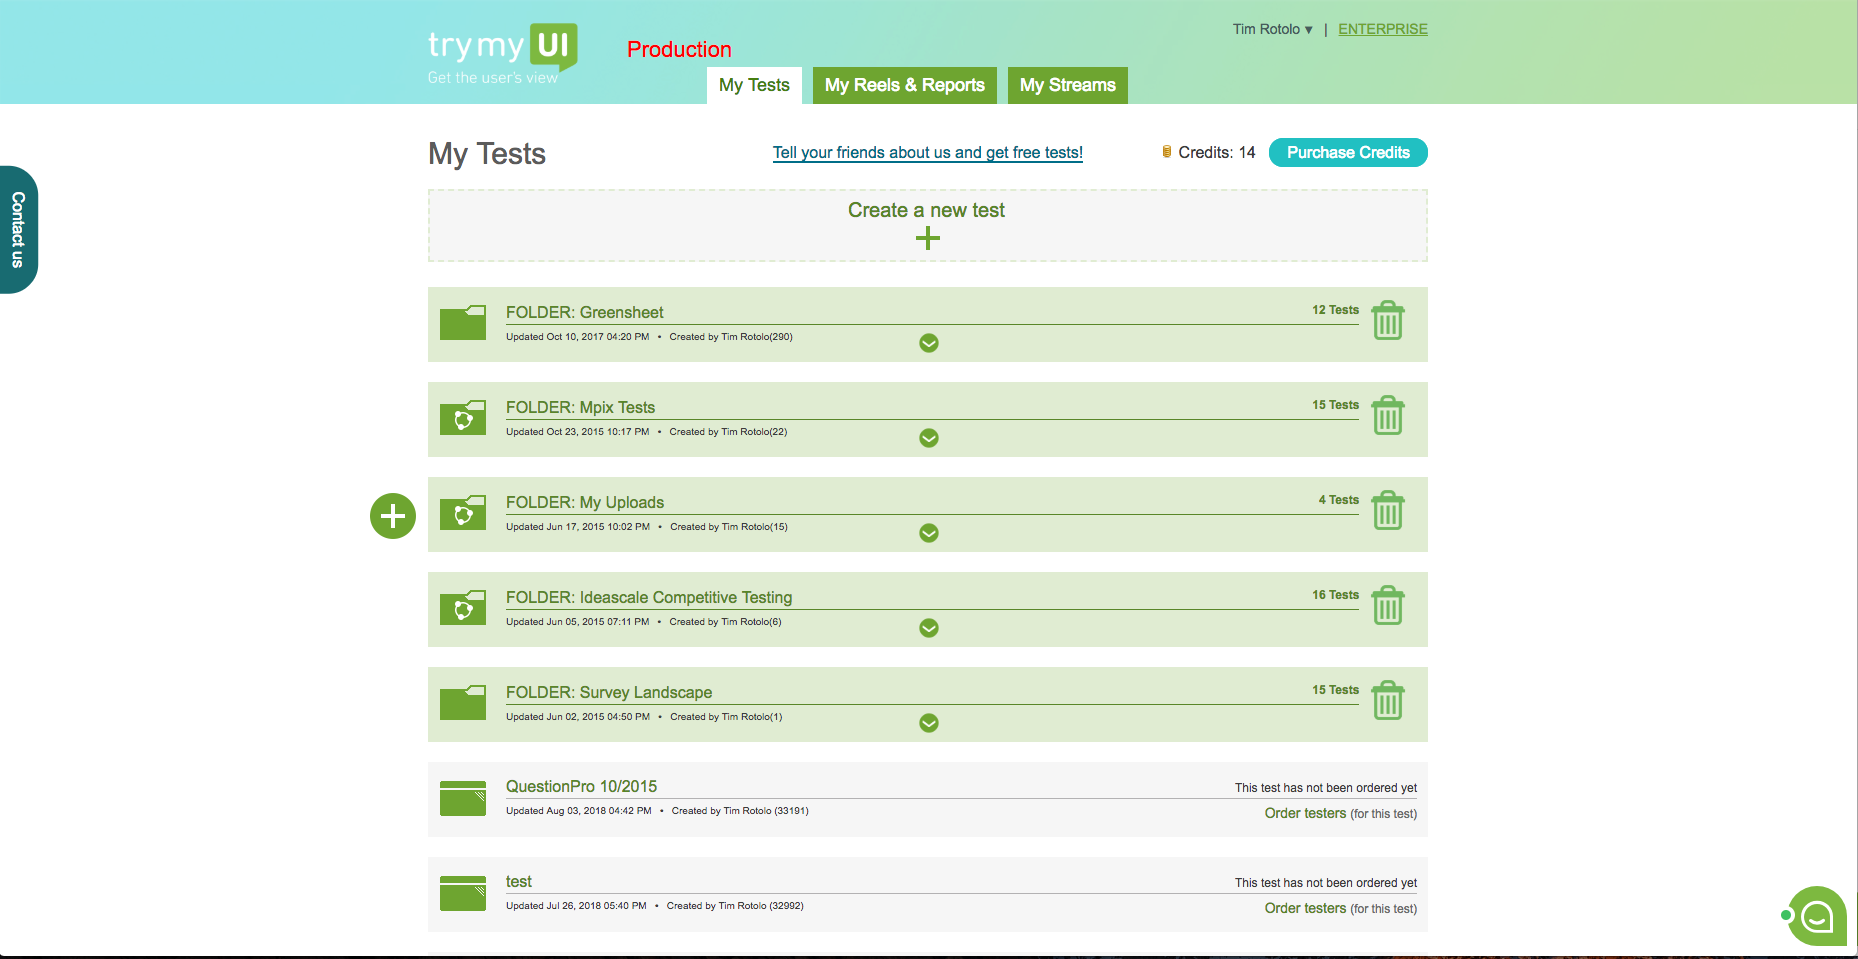Open the chat widget bubble
1858x959 pixels.
[1816, 915]
